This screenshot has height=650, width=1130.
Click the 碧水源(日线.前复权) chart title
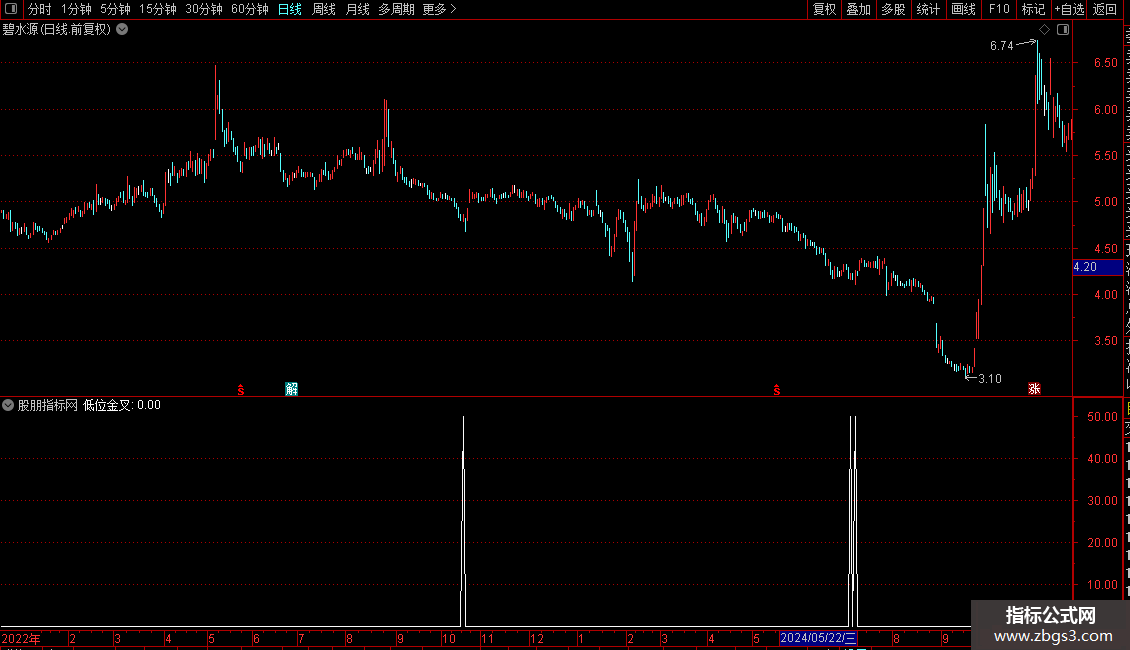pos(56,30)
